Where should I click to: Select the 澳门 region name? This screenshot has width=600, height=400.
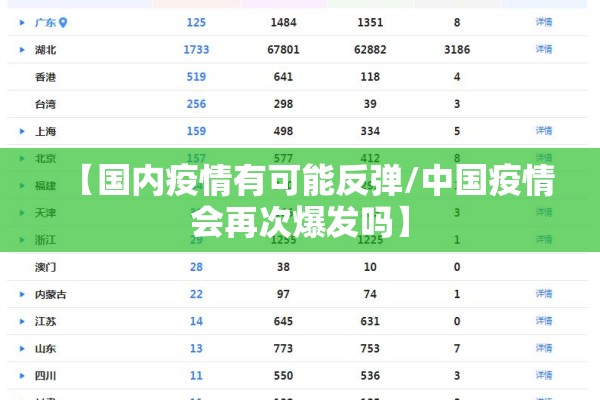tap(46, 267)
